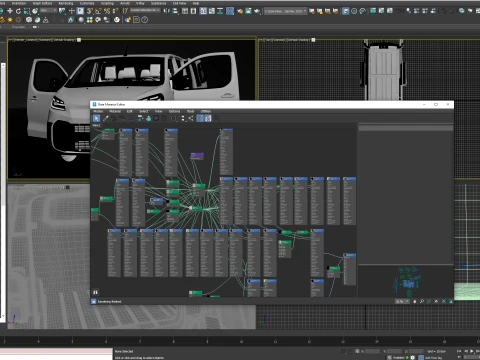Viewport: 480px width, 360px height.
Task: Open the Graph Editors menu
Action: click(42, 3)
